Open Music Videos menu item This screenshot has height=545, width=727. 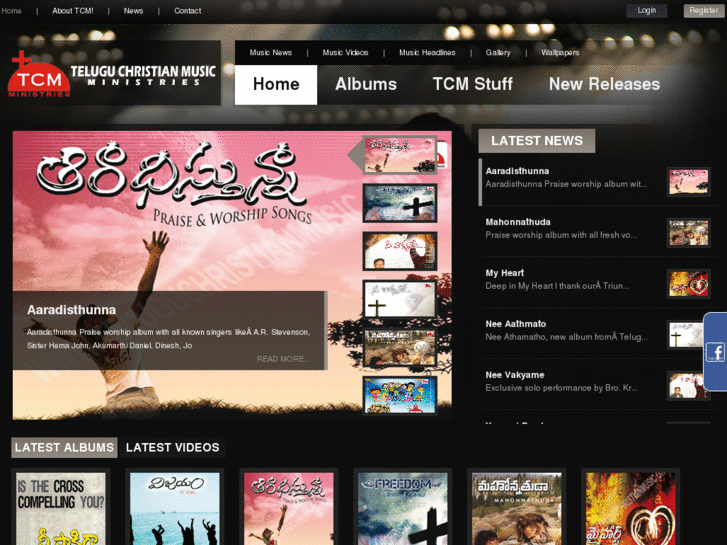(x=345, y=52)
